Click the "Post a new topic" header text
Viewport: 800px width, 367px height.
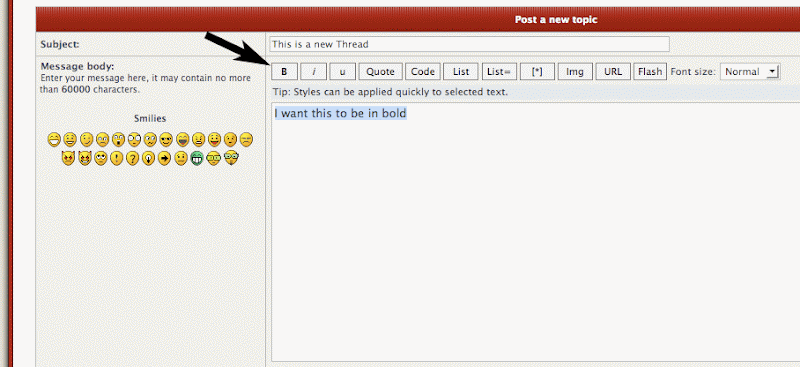coord(556,20)
